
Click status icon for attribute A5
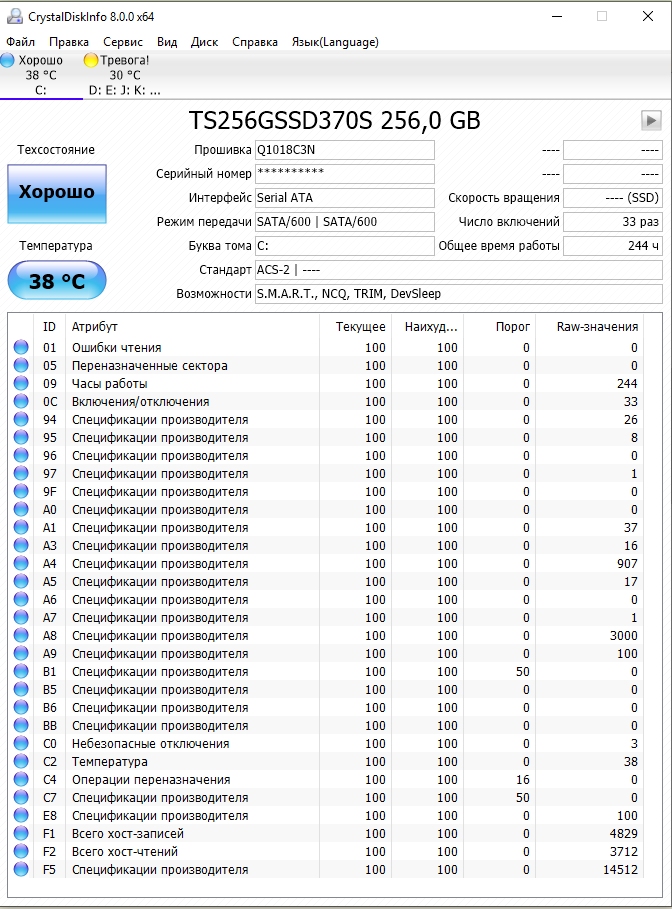click(x=21, y=581)
